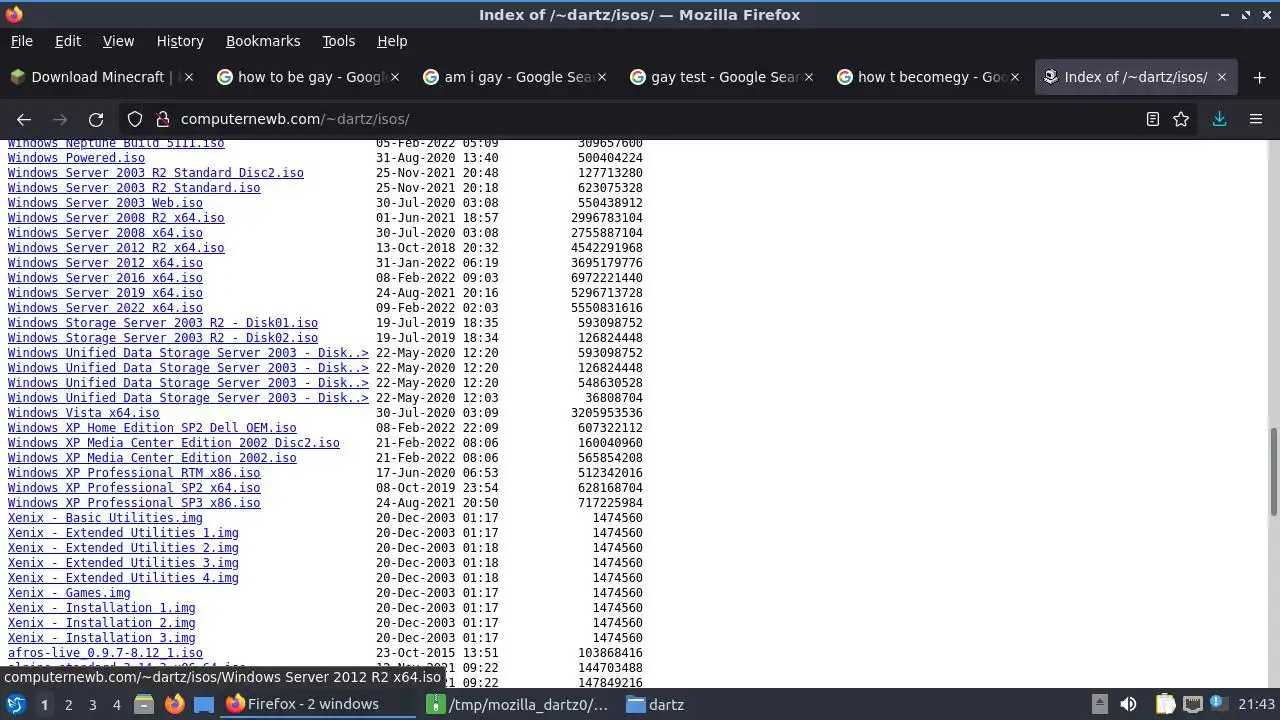
Task: Go back with the browser back arrow
Action: (24, 119)
